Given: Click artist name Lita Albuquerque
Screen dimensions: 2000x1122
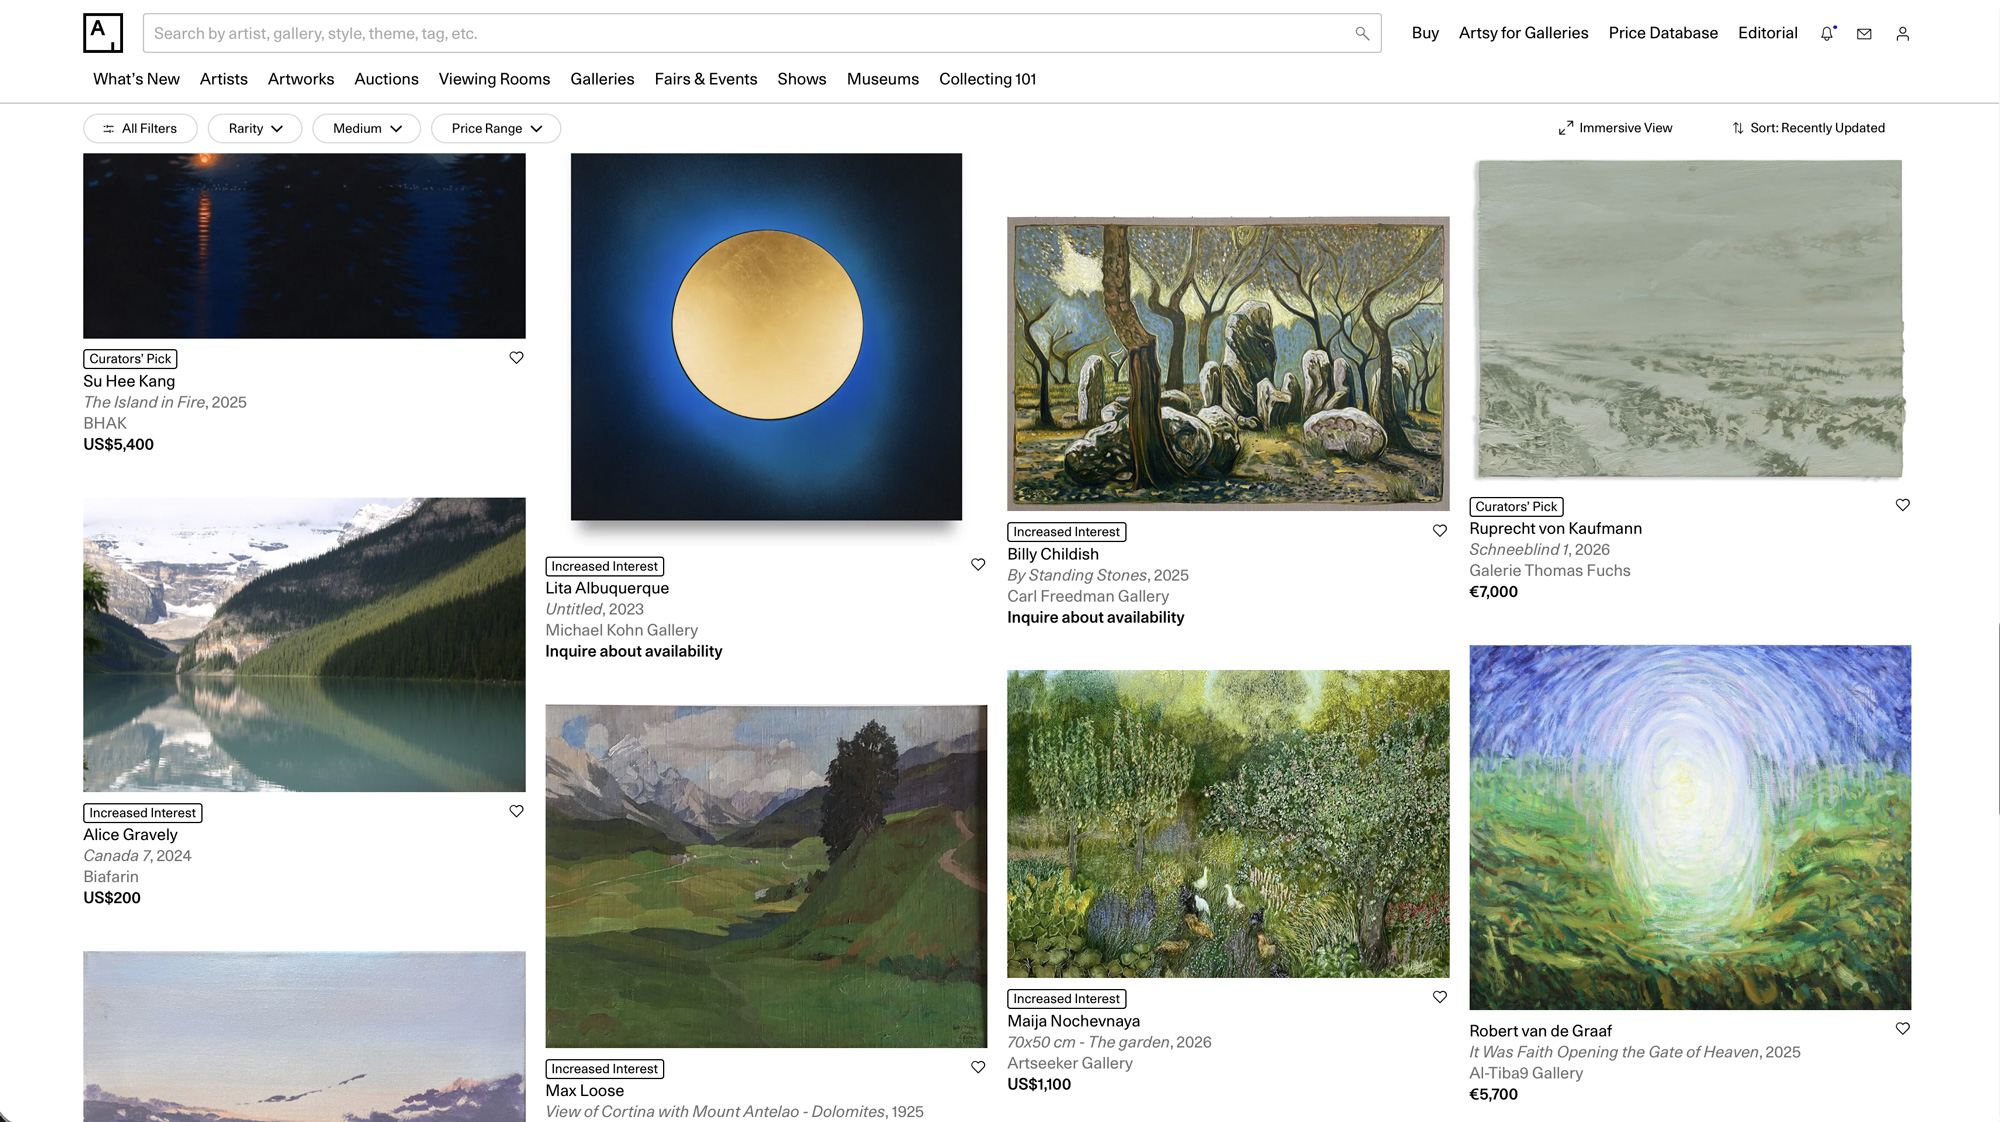Looking at the screenshot, I should tap(607, 588).
